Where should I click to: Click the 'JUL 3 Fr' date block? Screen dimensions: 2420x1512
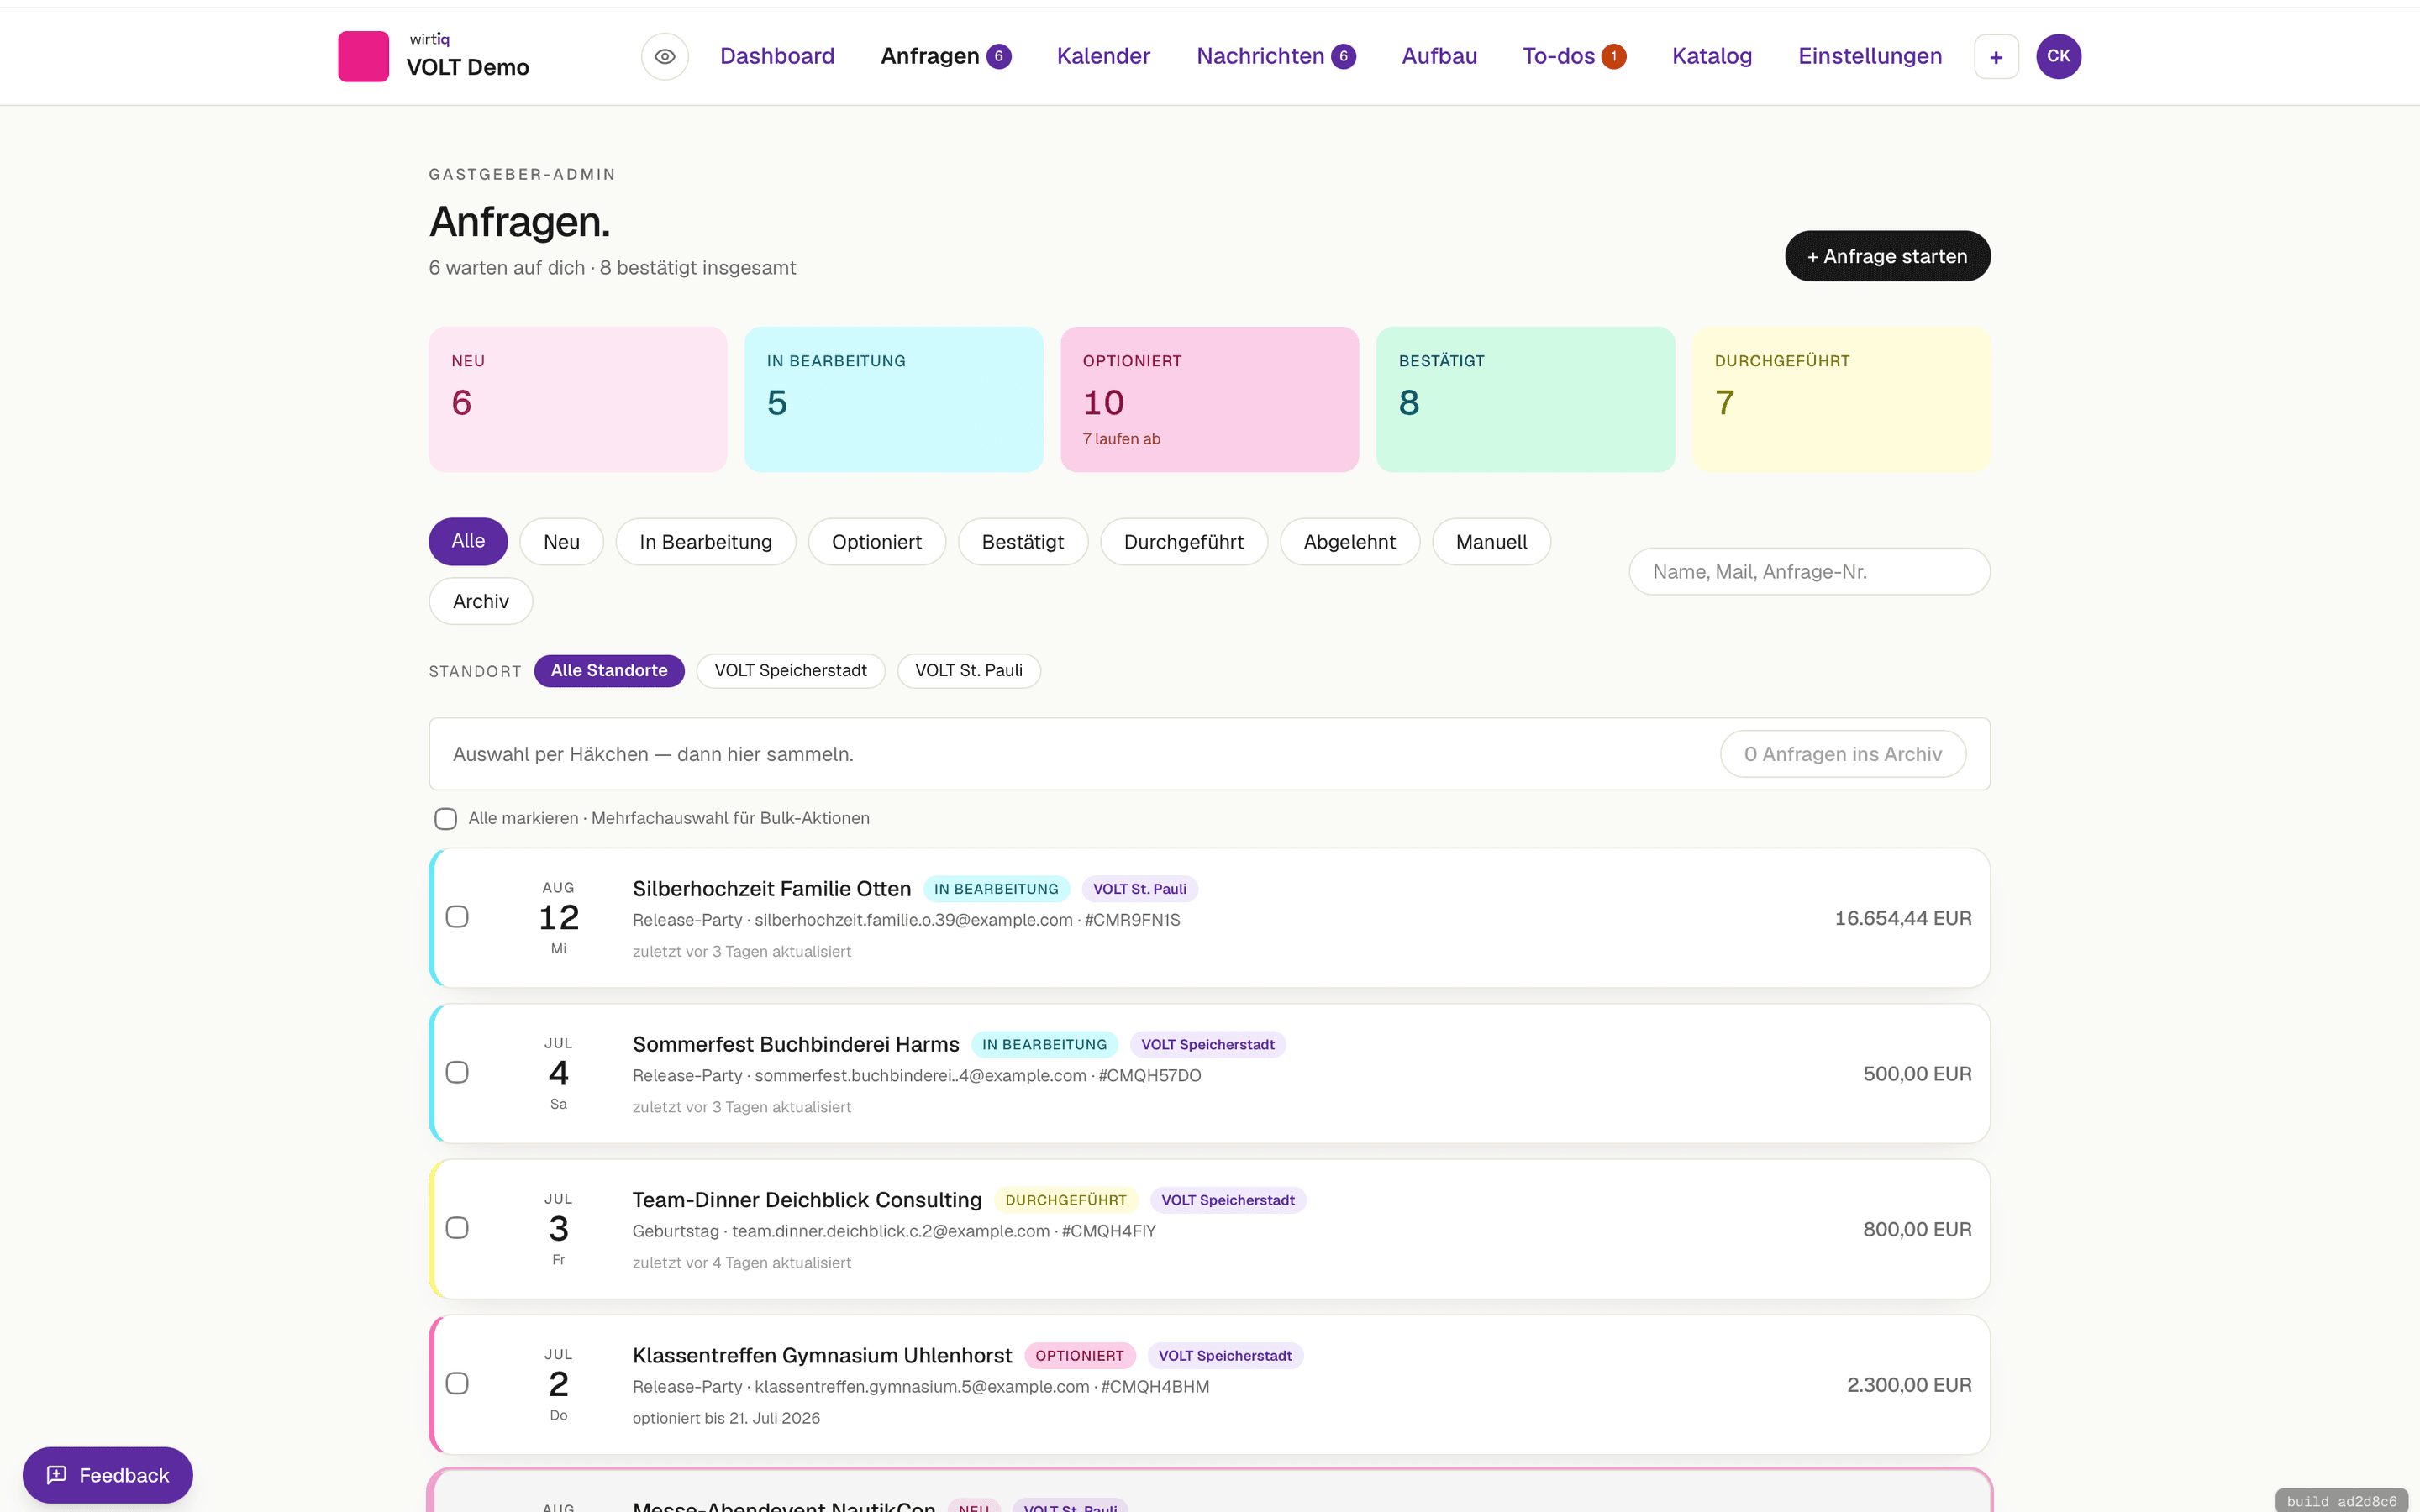(x=558, y=1228)
